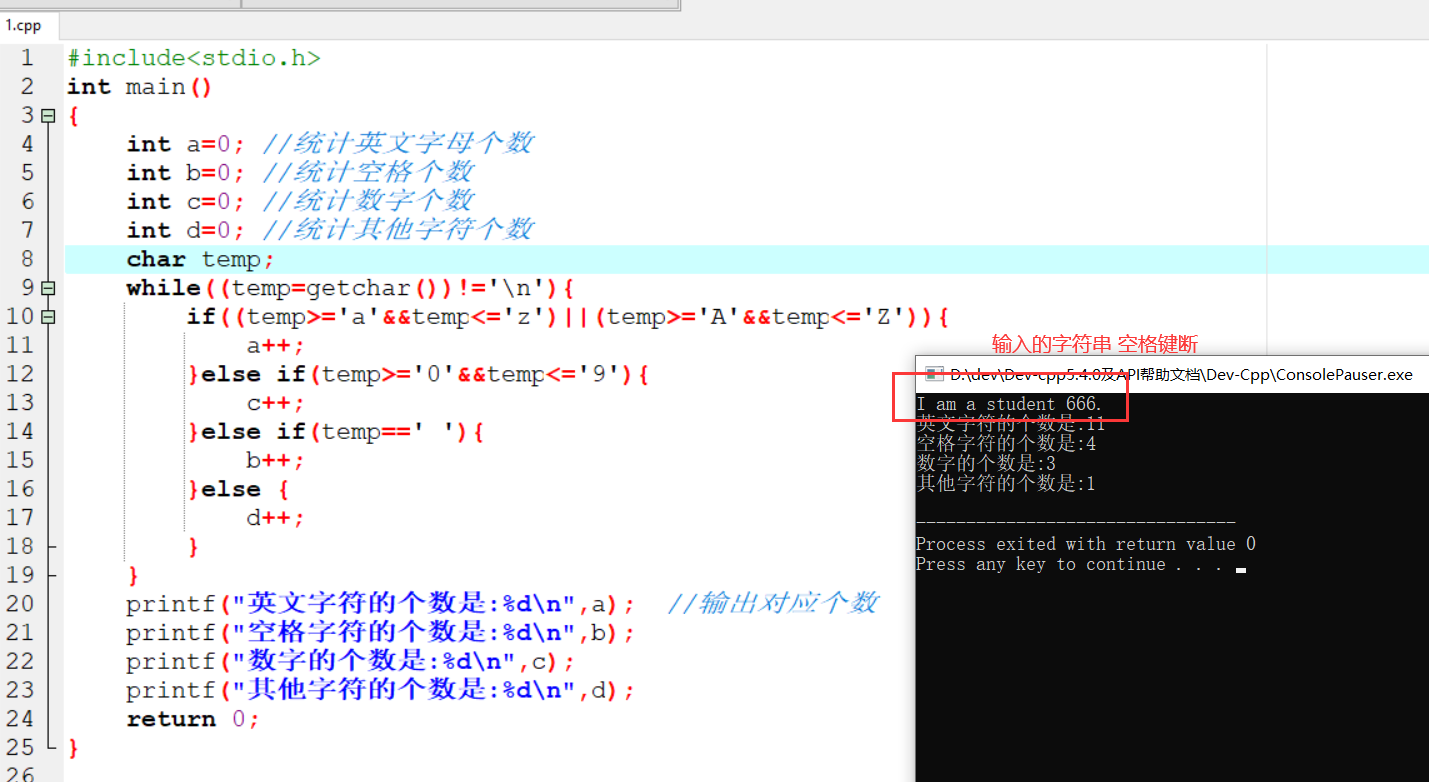The height and width of the screenshot is (782, 1429).
Task: Click the "}else if(temp==' '){" line
Action: coord(336,432)
